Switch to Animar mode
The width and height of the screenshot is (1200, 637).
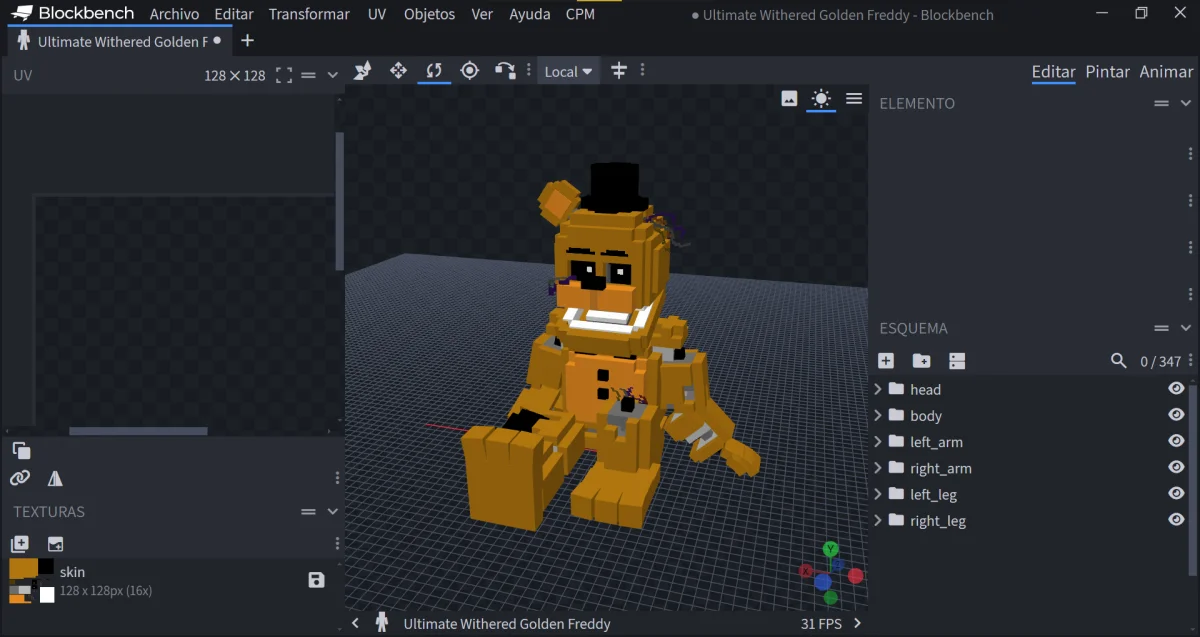click(1166, 71)
